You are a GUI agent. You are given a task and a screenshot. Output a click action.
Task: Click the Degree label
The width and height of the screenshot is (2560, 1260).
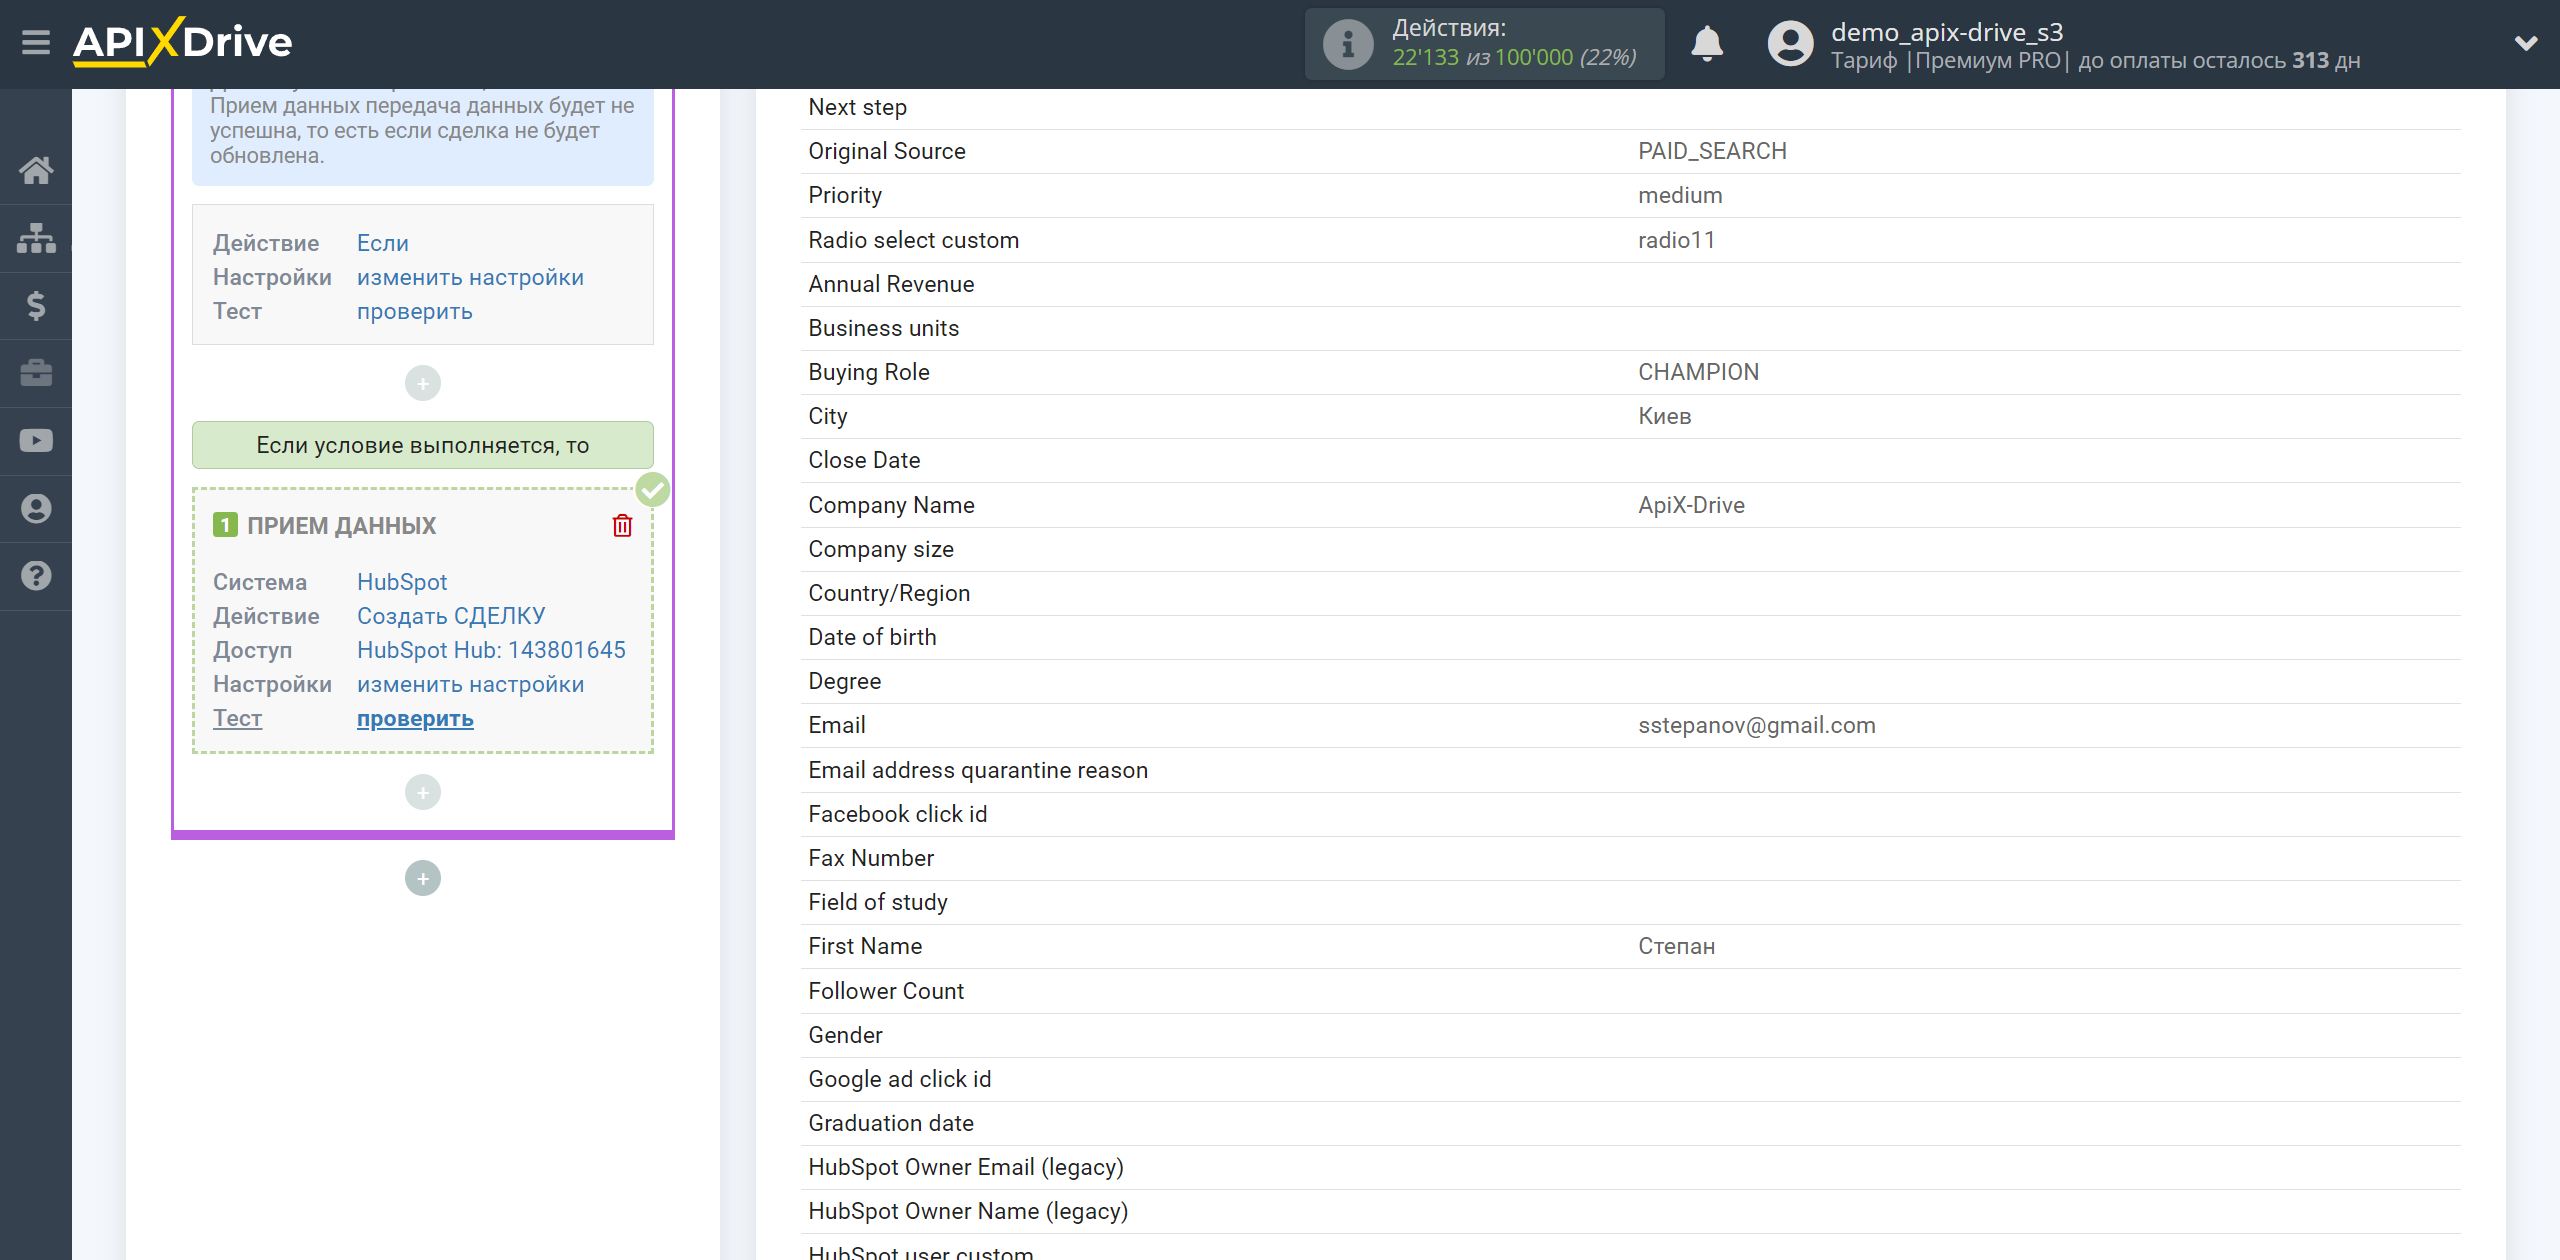click(x=844, y=681)
